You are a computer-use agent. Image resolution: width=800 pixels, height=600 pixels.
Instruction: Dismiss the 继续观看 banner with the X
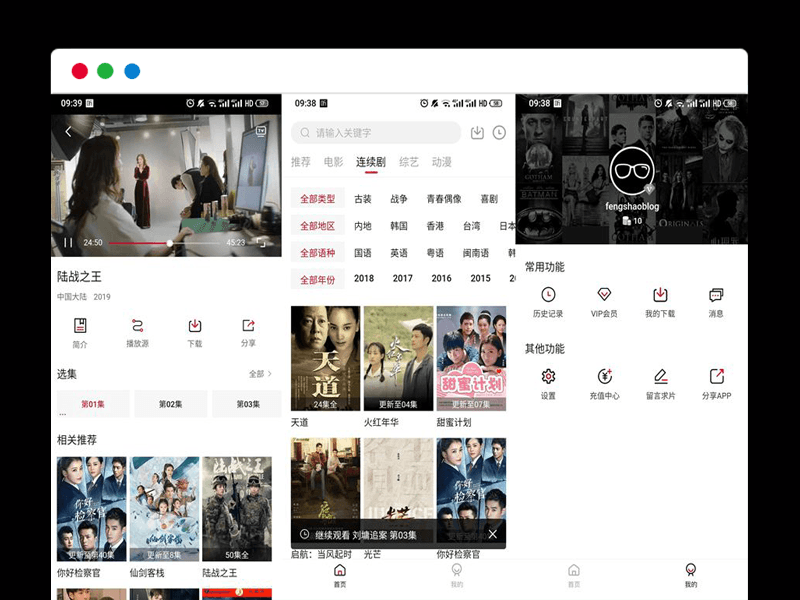click(x=493, y=534)
